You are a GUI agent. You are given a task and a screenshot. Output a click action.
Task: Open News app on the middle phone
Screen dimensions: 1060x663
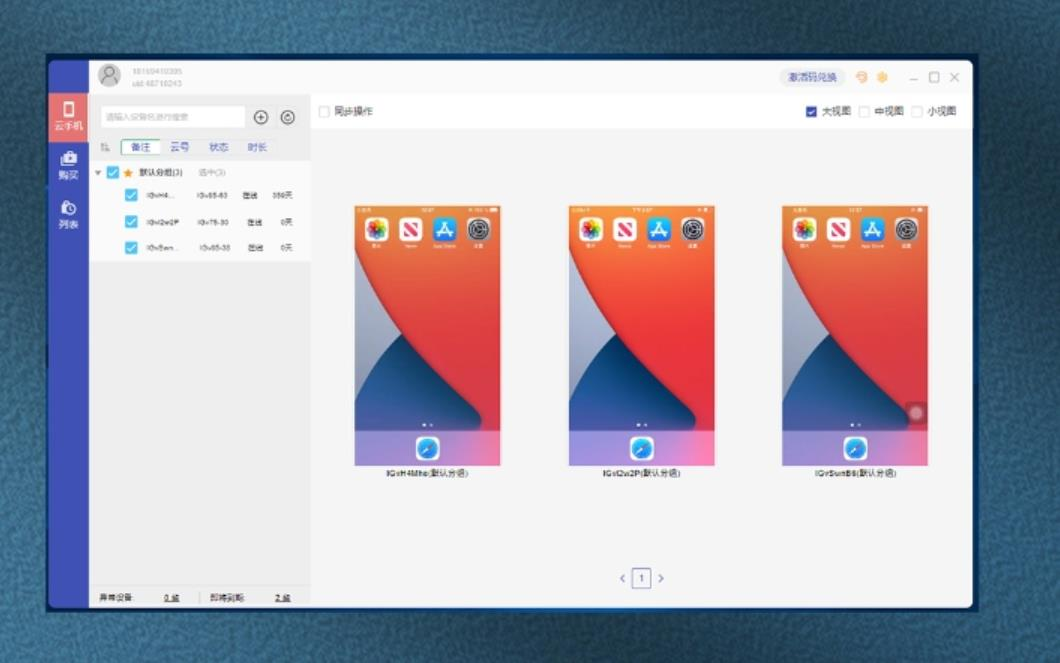tap(625, 230)
